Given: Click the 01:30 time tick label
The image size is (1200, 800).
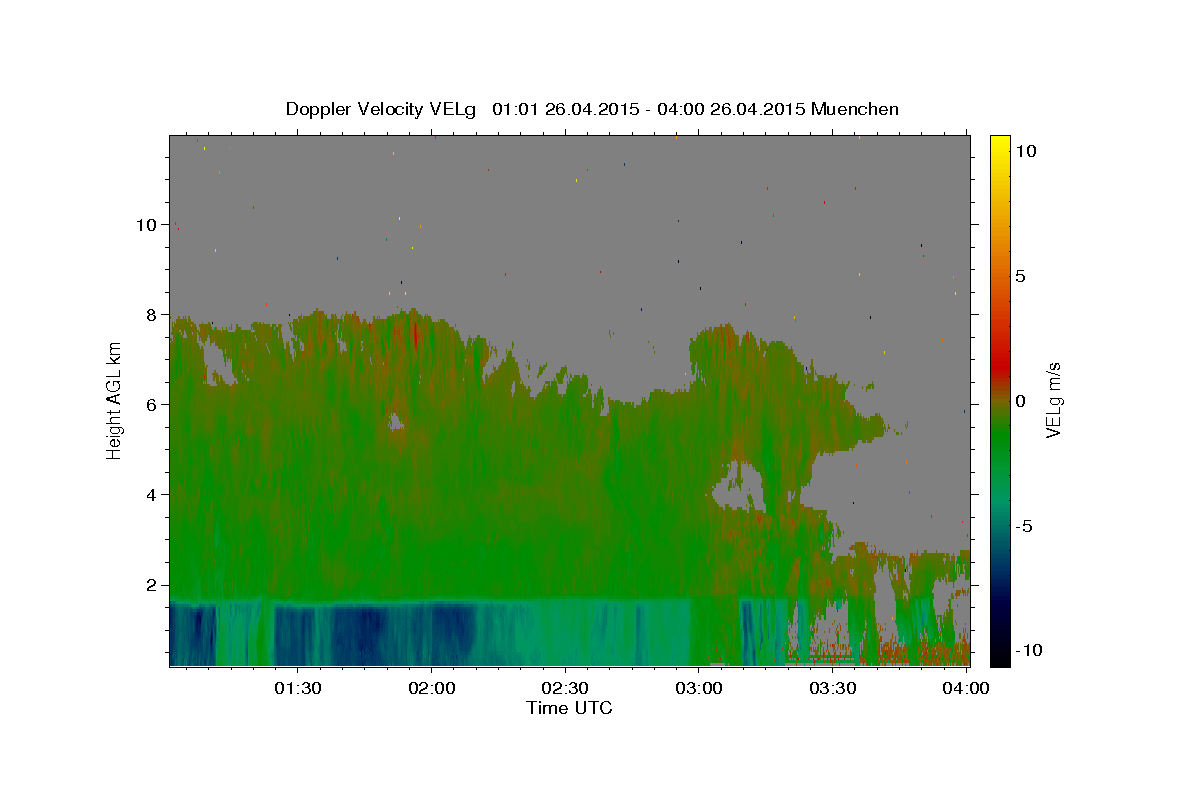Looking at the screenshot, I should tap(298, 688).
